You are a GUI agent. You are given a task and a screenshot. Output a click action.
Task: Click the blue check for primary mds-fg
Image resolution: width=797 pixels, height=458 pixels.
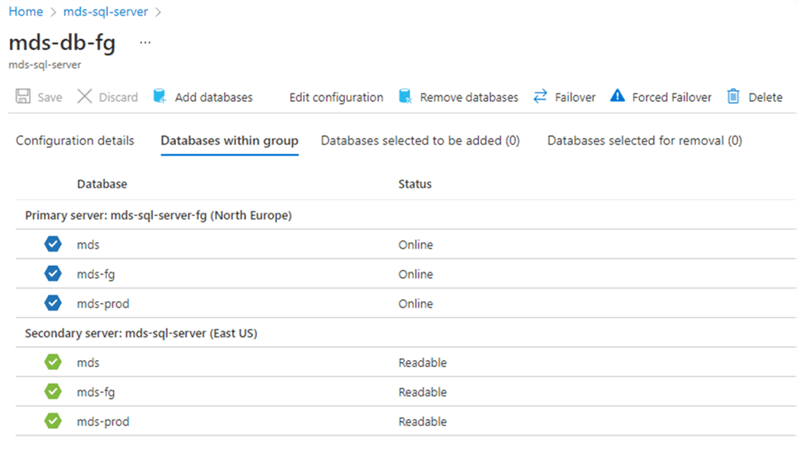coord(53,273)
